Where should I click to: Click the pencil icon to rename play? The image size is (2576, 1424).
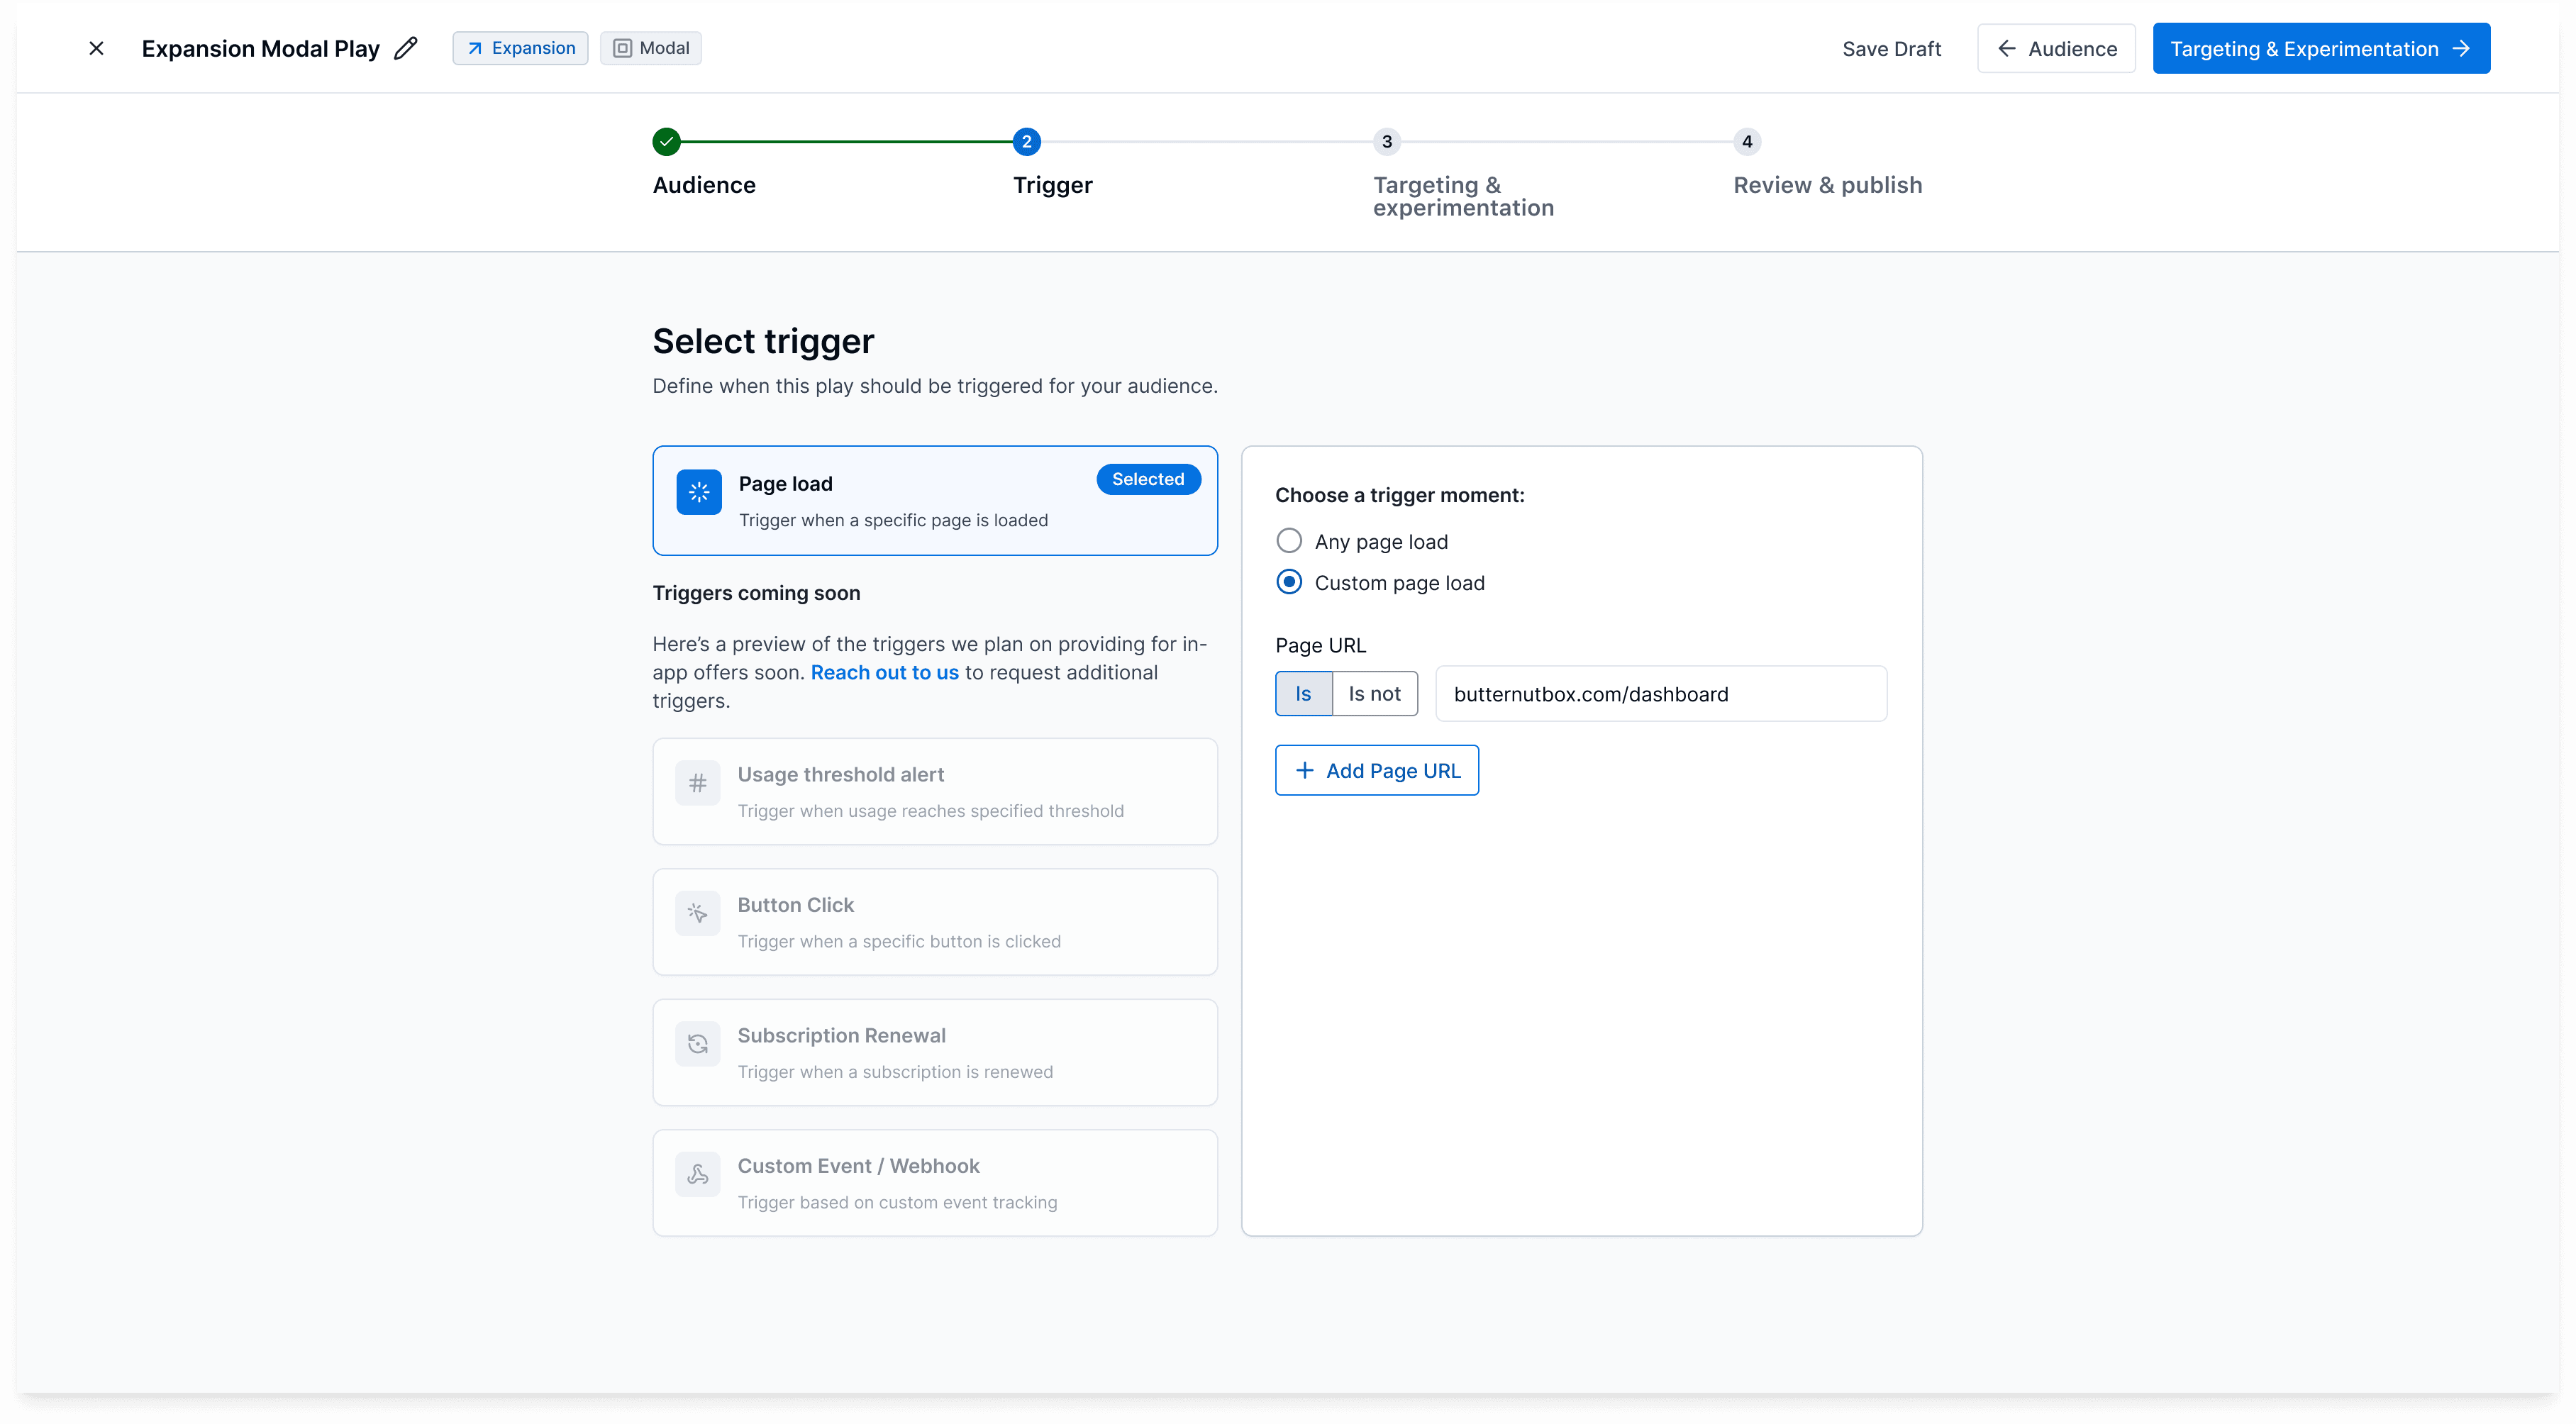(x=406, y=48)
